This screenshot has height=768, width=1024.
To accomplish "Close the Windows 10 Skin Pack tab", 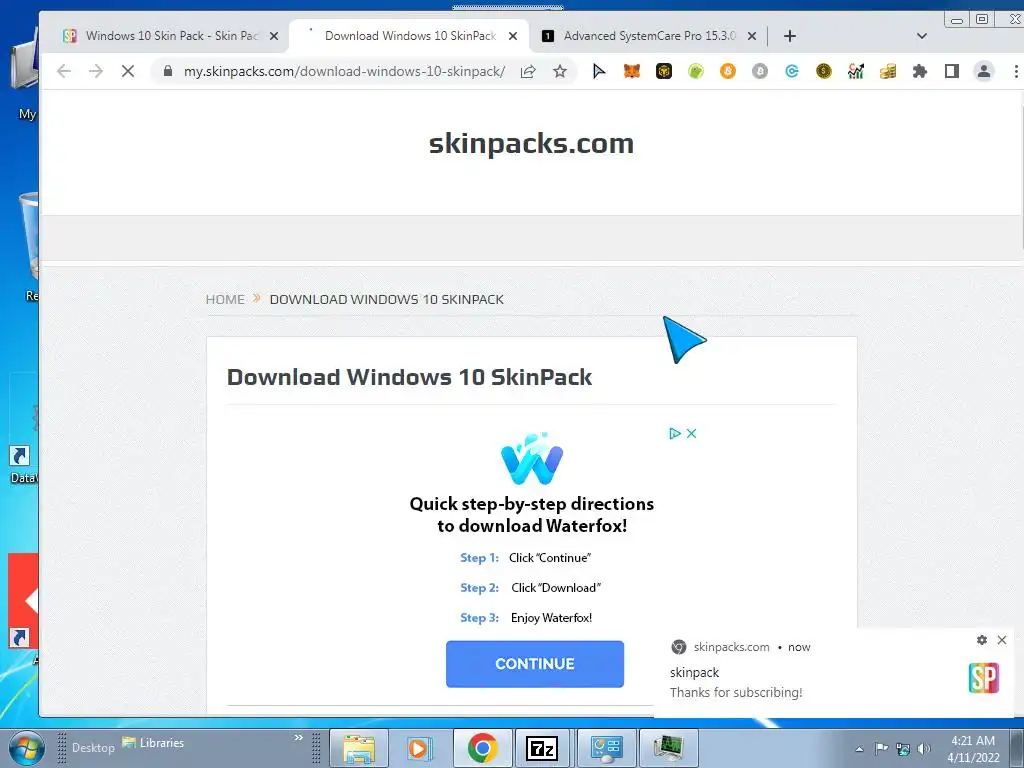I will click(274, 36).
